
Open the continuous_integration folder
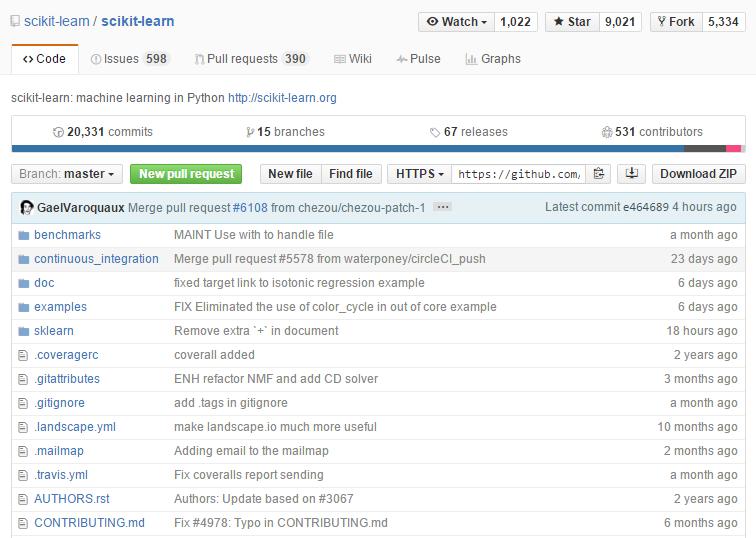(96, 259)
